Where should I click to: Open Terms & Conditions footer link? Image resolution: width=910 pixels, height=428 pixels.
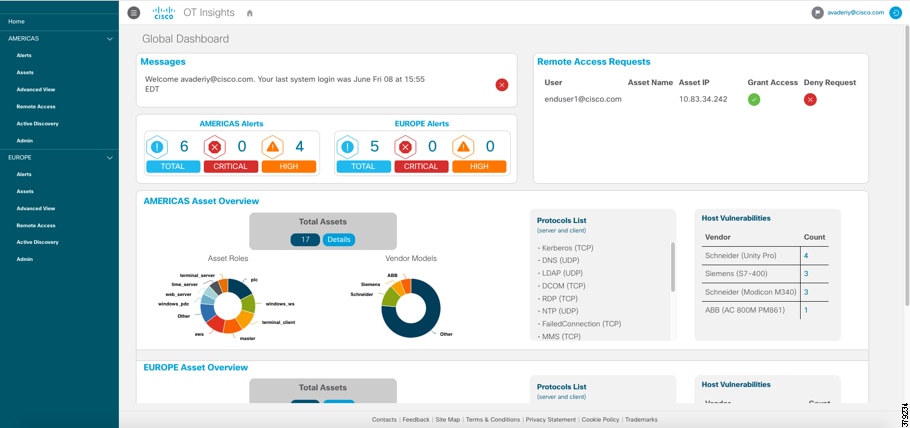[493, 419]
